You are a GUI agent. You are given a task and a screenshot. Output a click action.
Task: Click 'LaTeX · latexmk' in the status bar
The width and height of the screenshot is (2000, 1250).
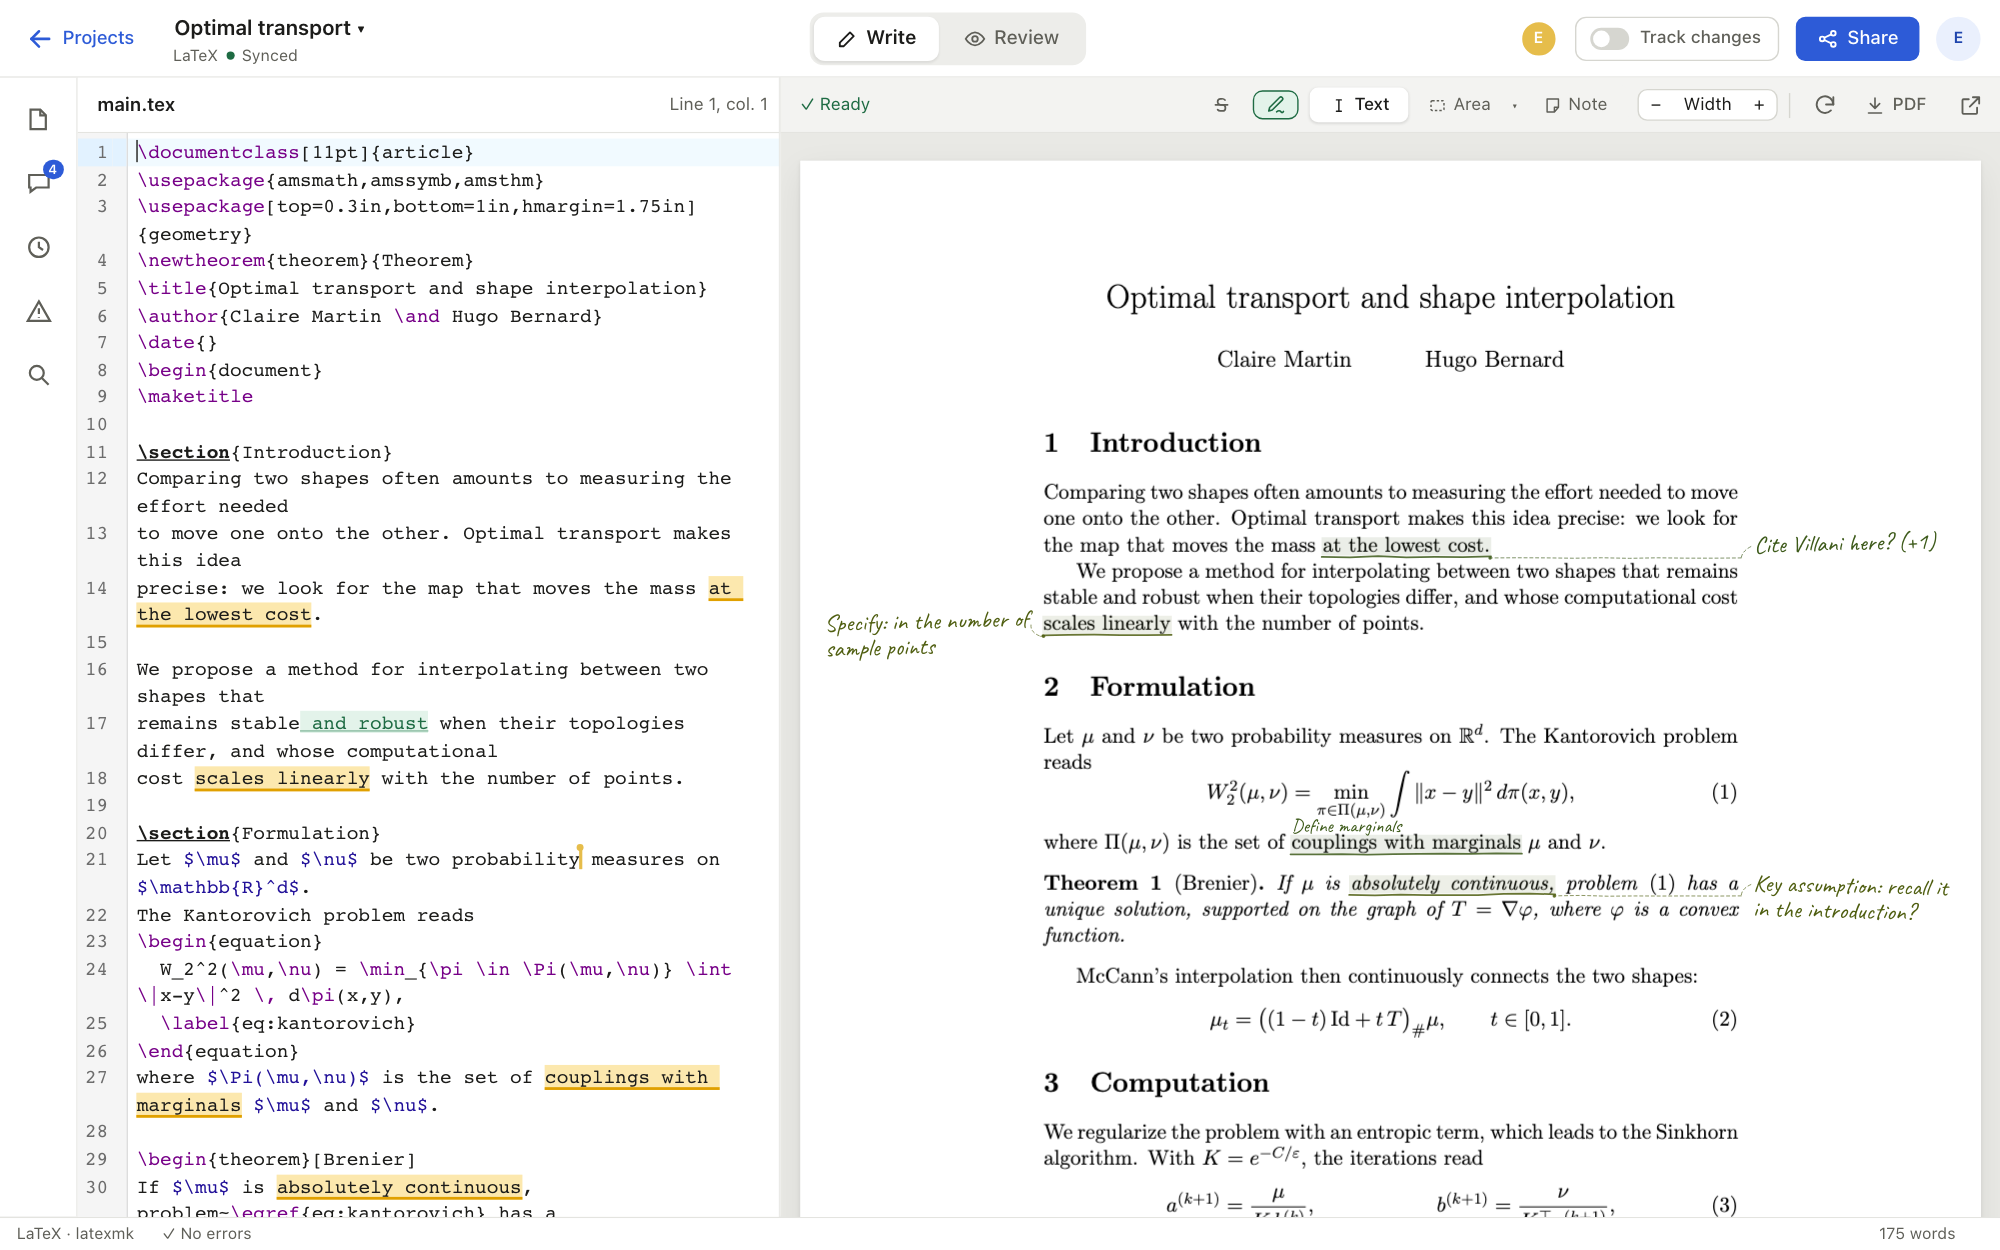coord(75,1234)
